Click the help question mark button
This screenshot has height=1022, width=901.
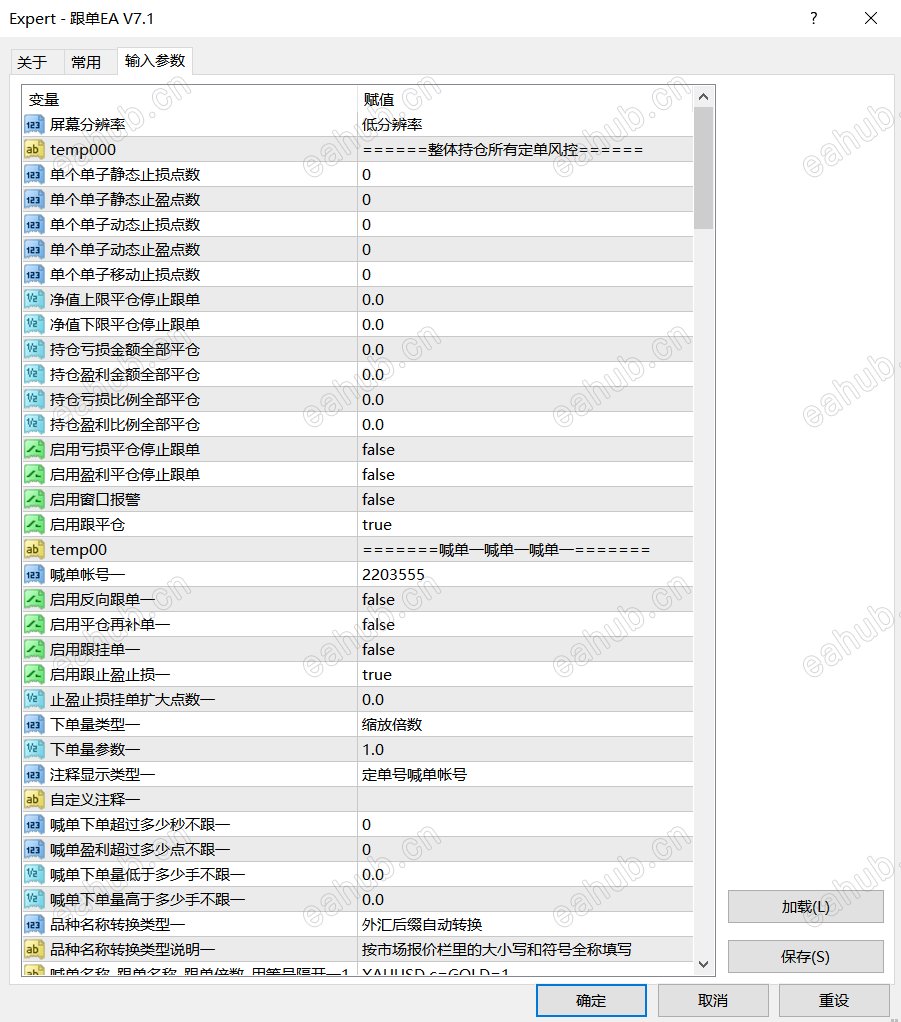(814, 18)
